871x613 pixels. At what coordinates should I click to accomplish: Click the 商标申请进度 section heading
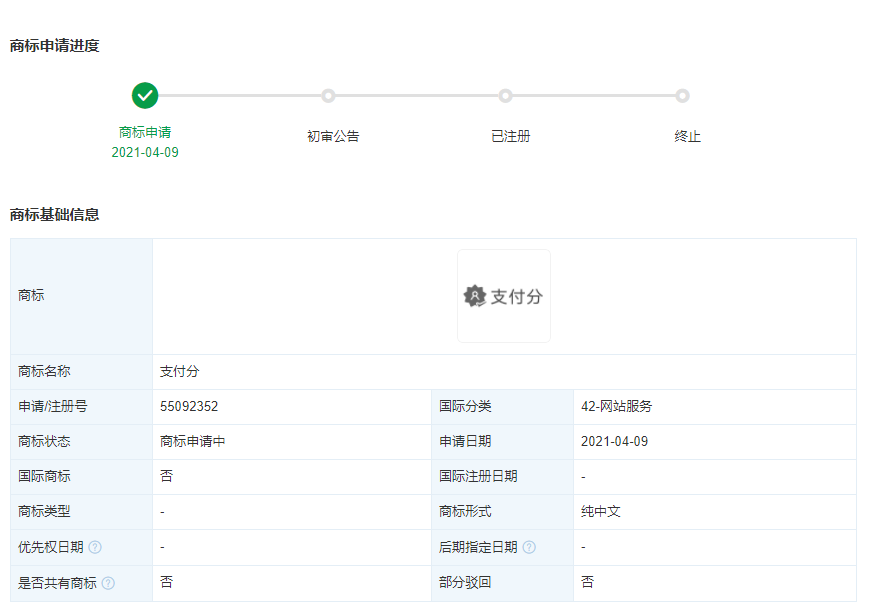click(54, 45)
